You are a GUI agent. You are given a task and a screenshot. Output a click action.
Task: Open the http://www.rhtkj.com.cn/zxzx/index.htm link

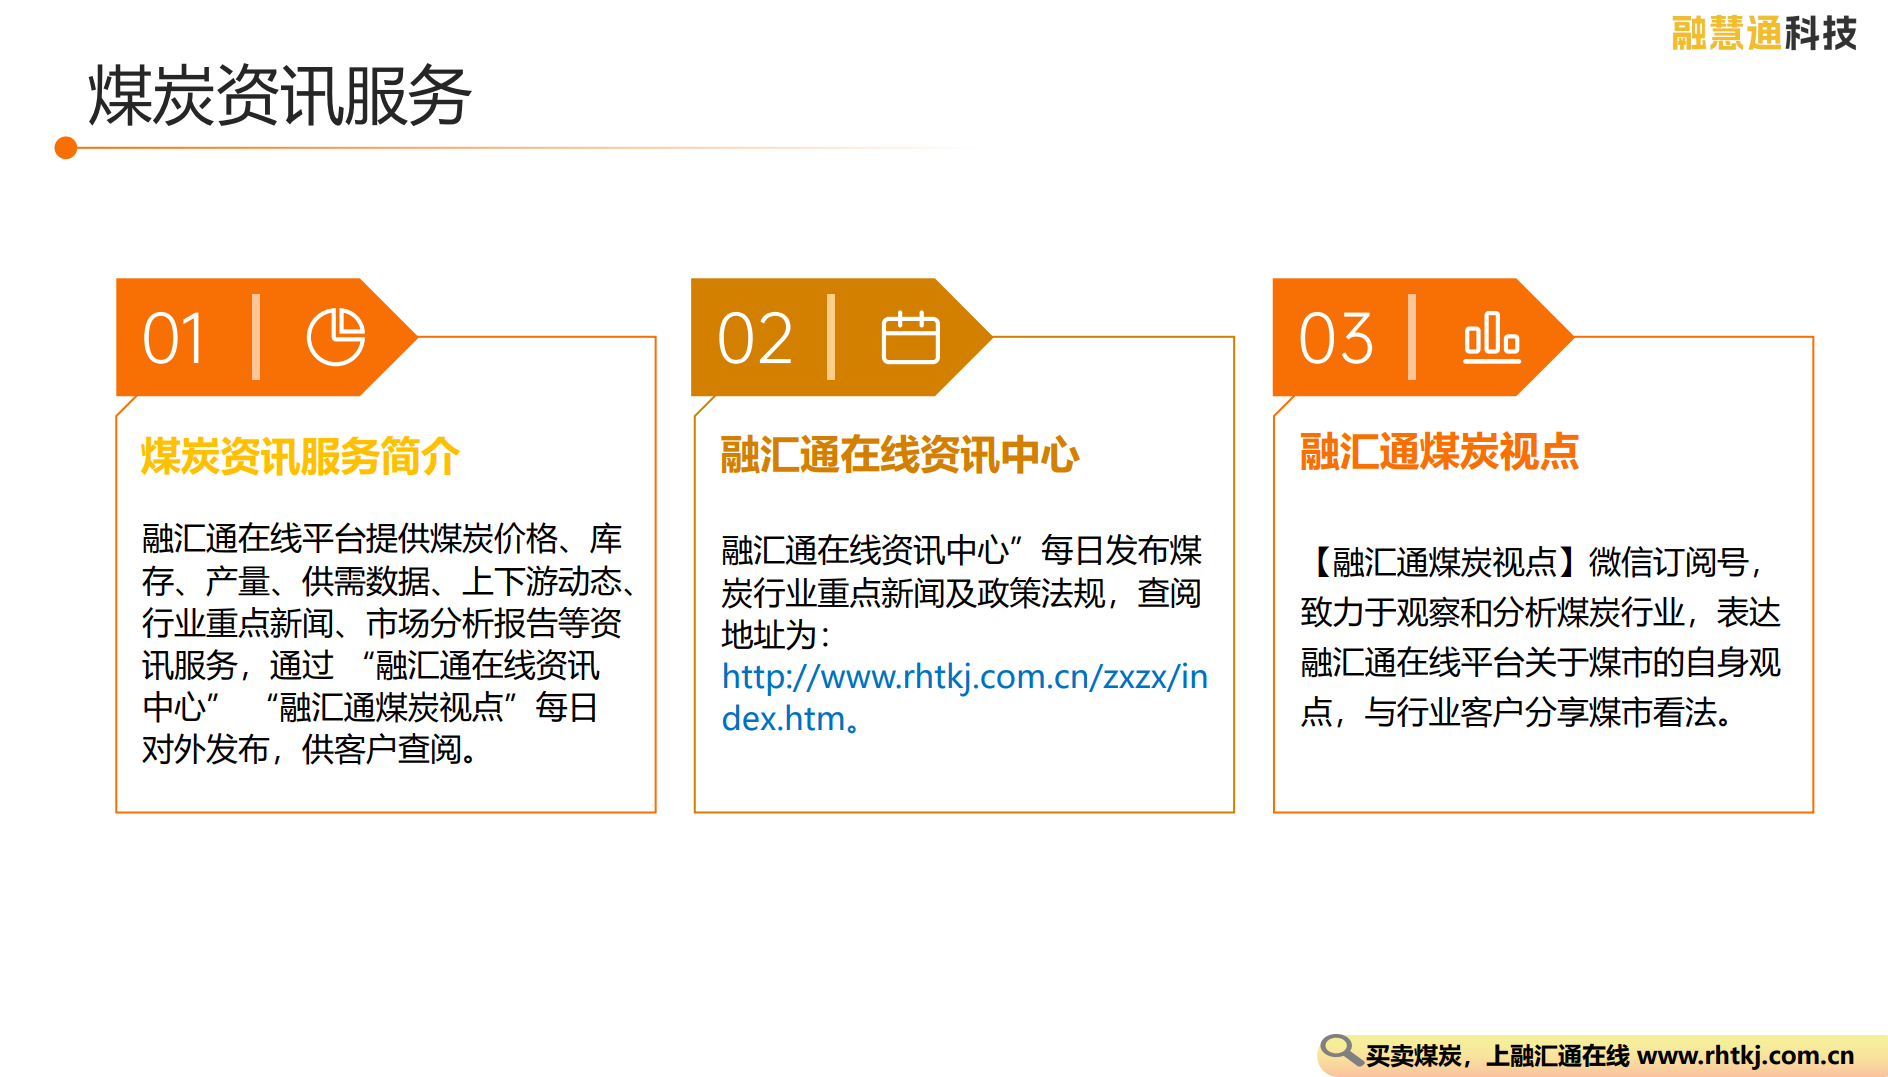click(964, 697)
